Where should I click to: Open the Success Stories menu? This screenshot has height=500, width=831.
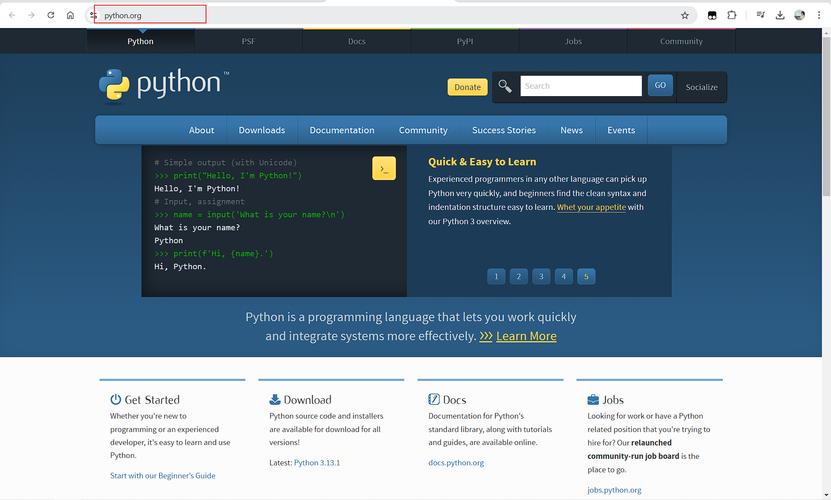[x=504, y=130]
